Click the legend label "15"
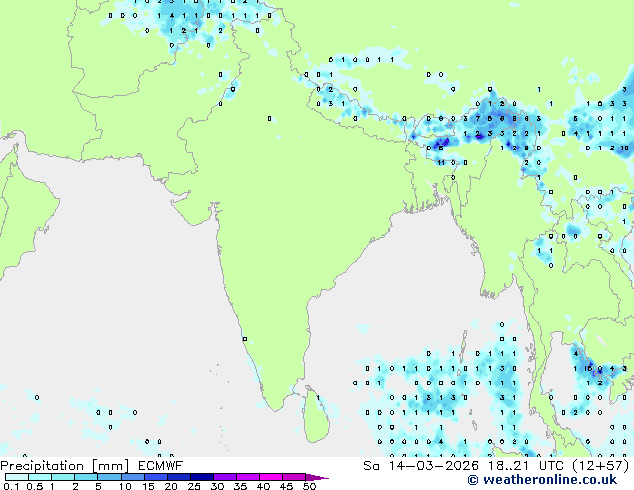Image resolution: width=634 pixels, height=490 pixels. coord(148,486)
